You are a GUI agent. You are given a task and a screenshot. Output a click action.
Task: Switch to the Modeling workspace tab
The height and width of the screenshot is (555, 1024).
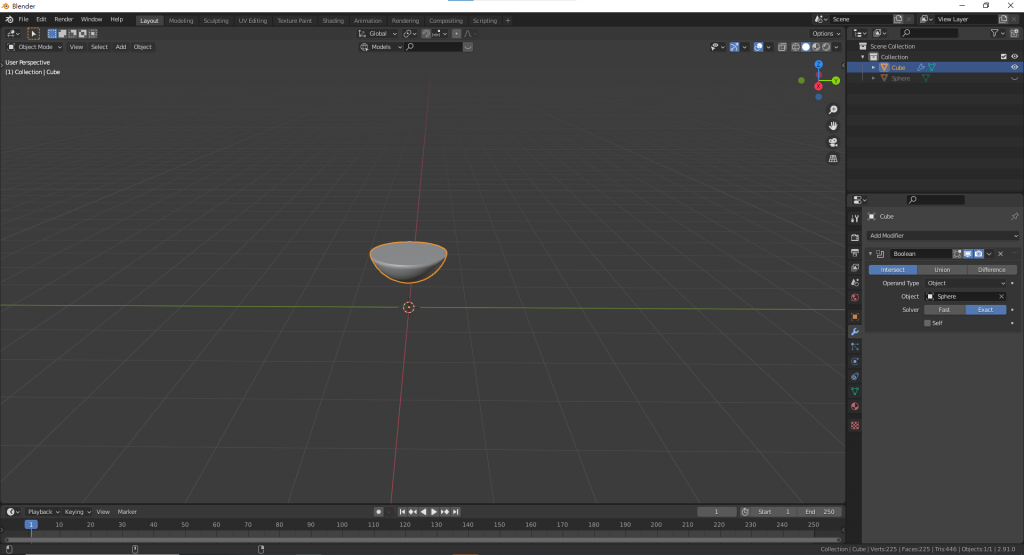[x=181, y=21]
